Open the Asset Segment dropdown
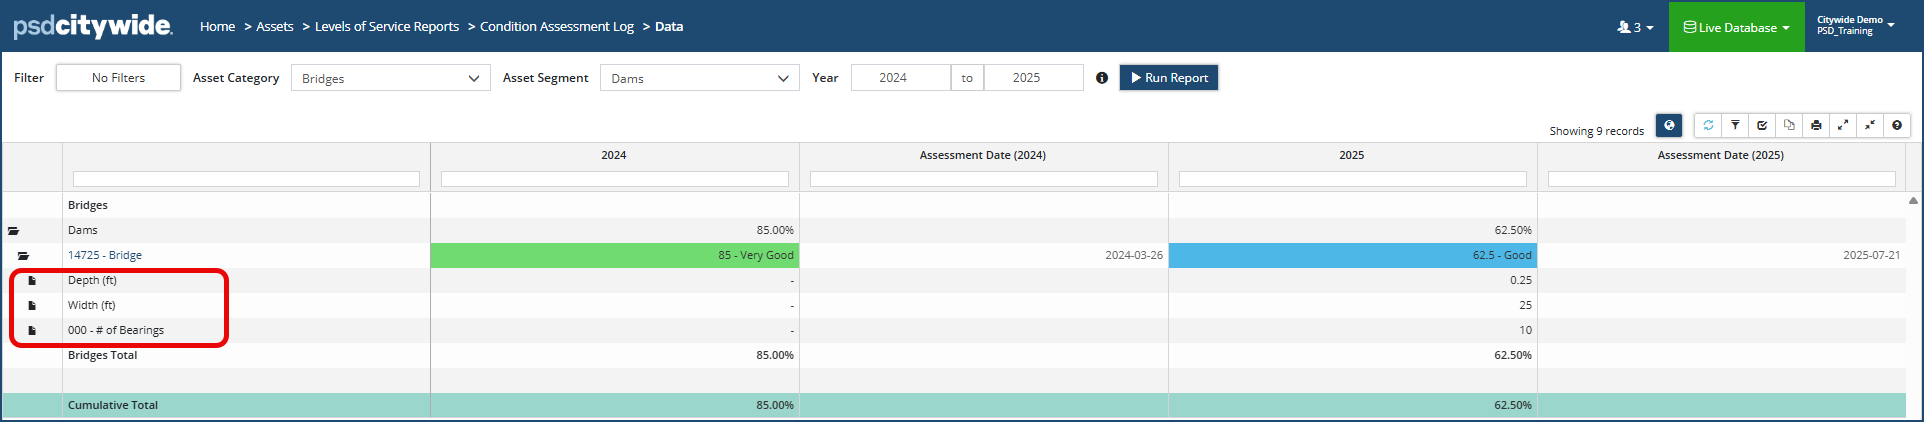1924x422 pixels. coord(699,78)
